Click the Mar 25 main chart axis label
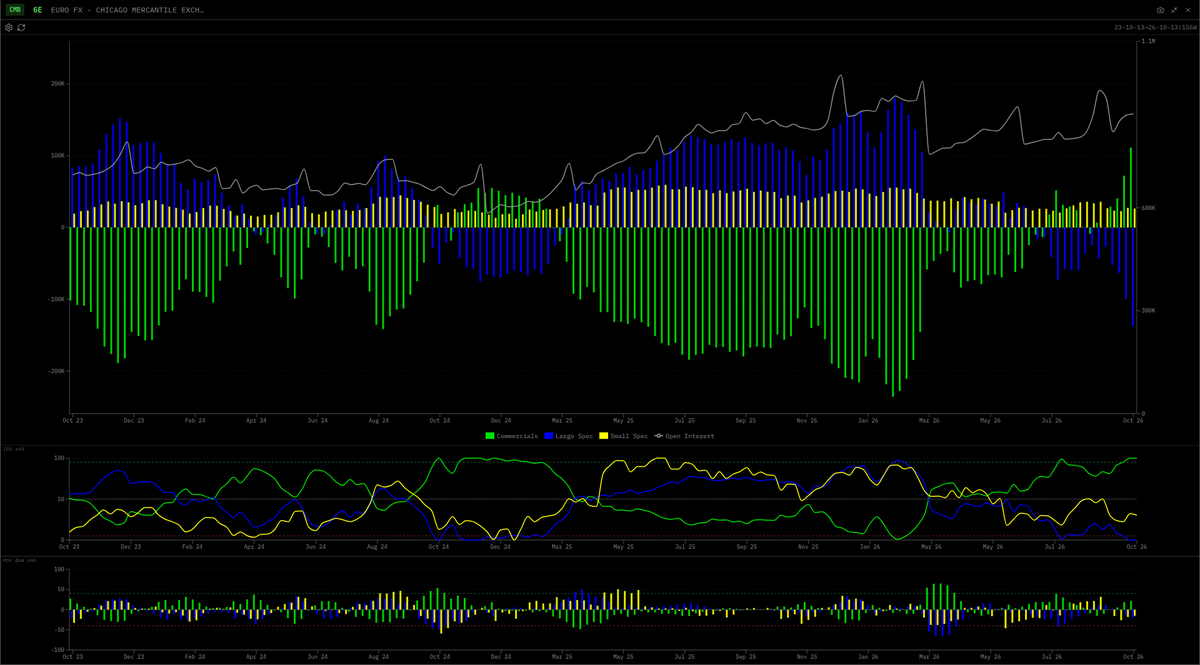The width and height of the screenshot is (1200, 665). (x=564, y=421)
